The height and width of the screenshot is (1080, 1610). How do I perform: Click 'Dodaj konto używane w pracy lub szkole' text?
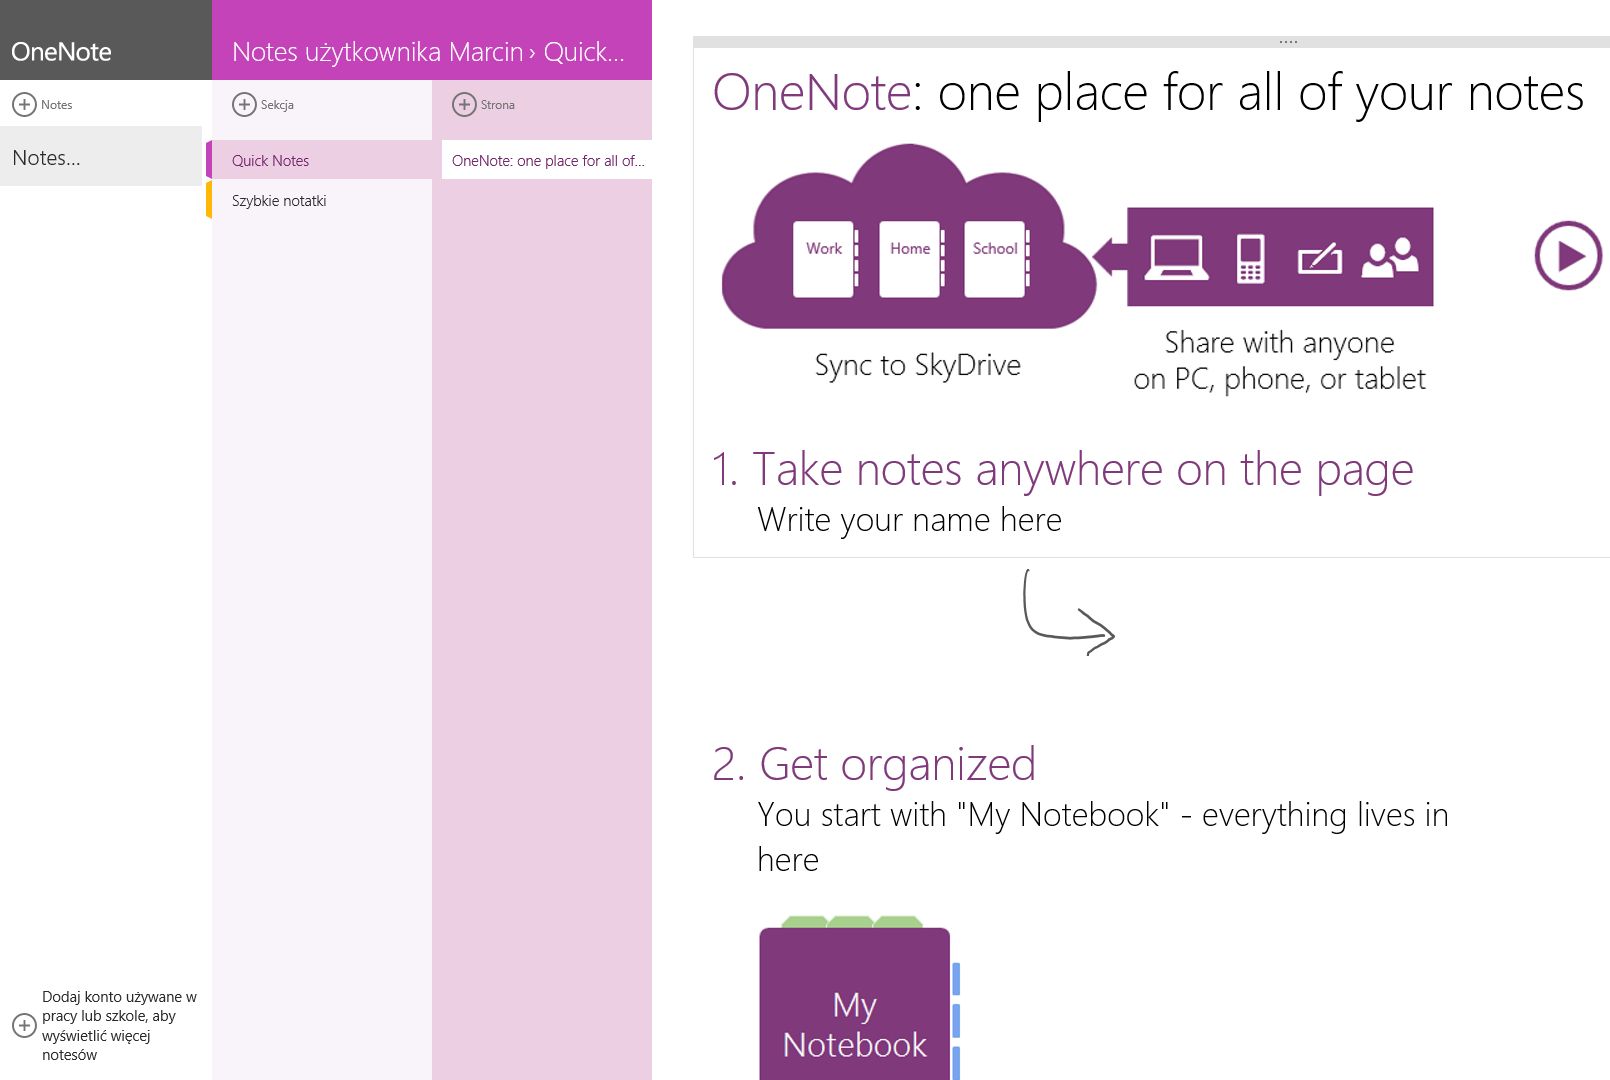119,1025
